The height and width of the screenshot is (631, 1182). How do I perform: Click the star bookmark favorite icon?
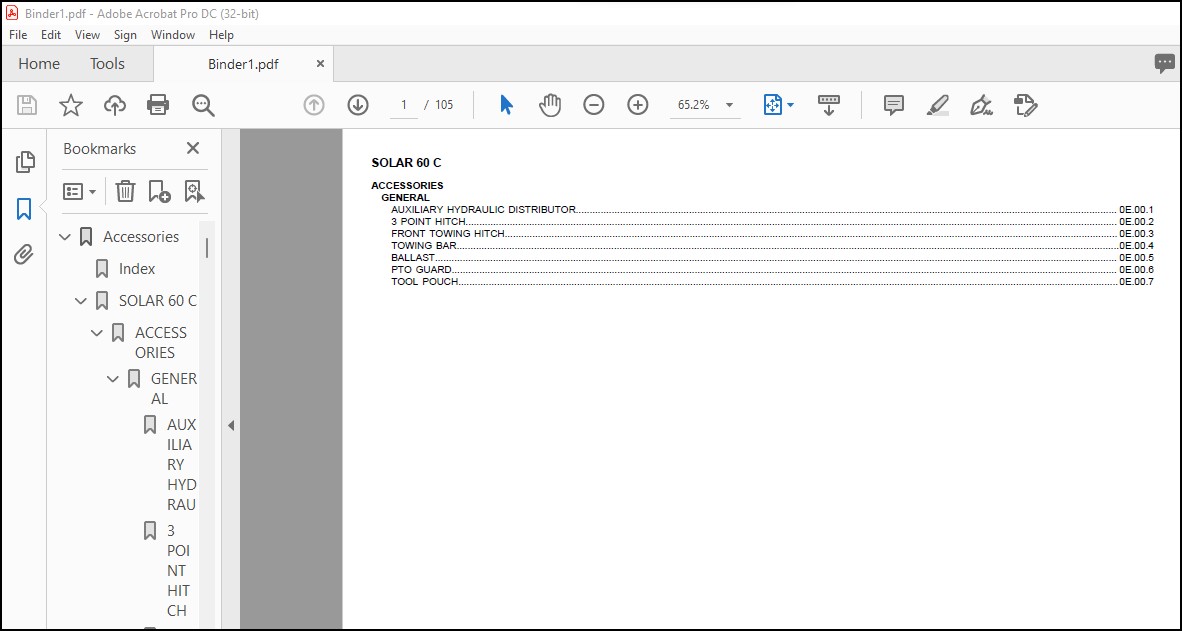[71, 105]
